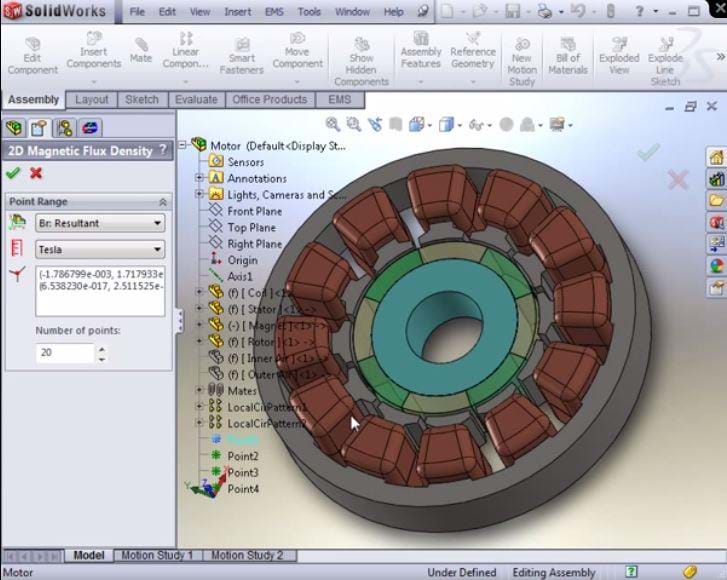
Task: Select the Mate tool icon
Action: (142, 51)
